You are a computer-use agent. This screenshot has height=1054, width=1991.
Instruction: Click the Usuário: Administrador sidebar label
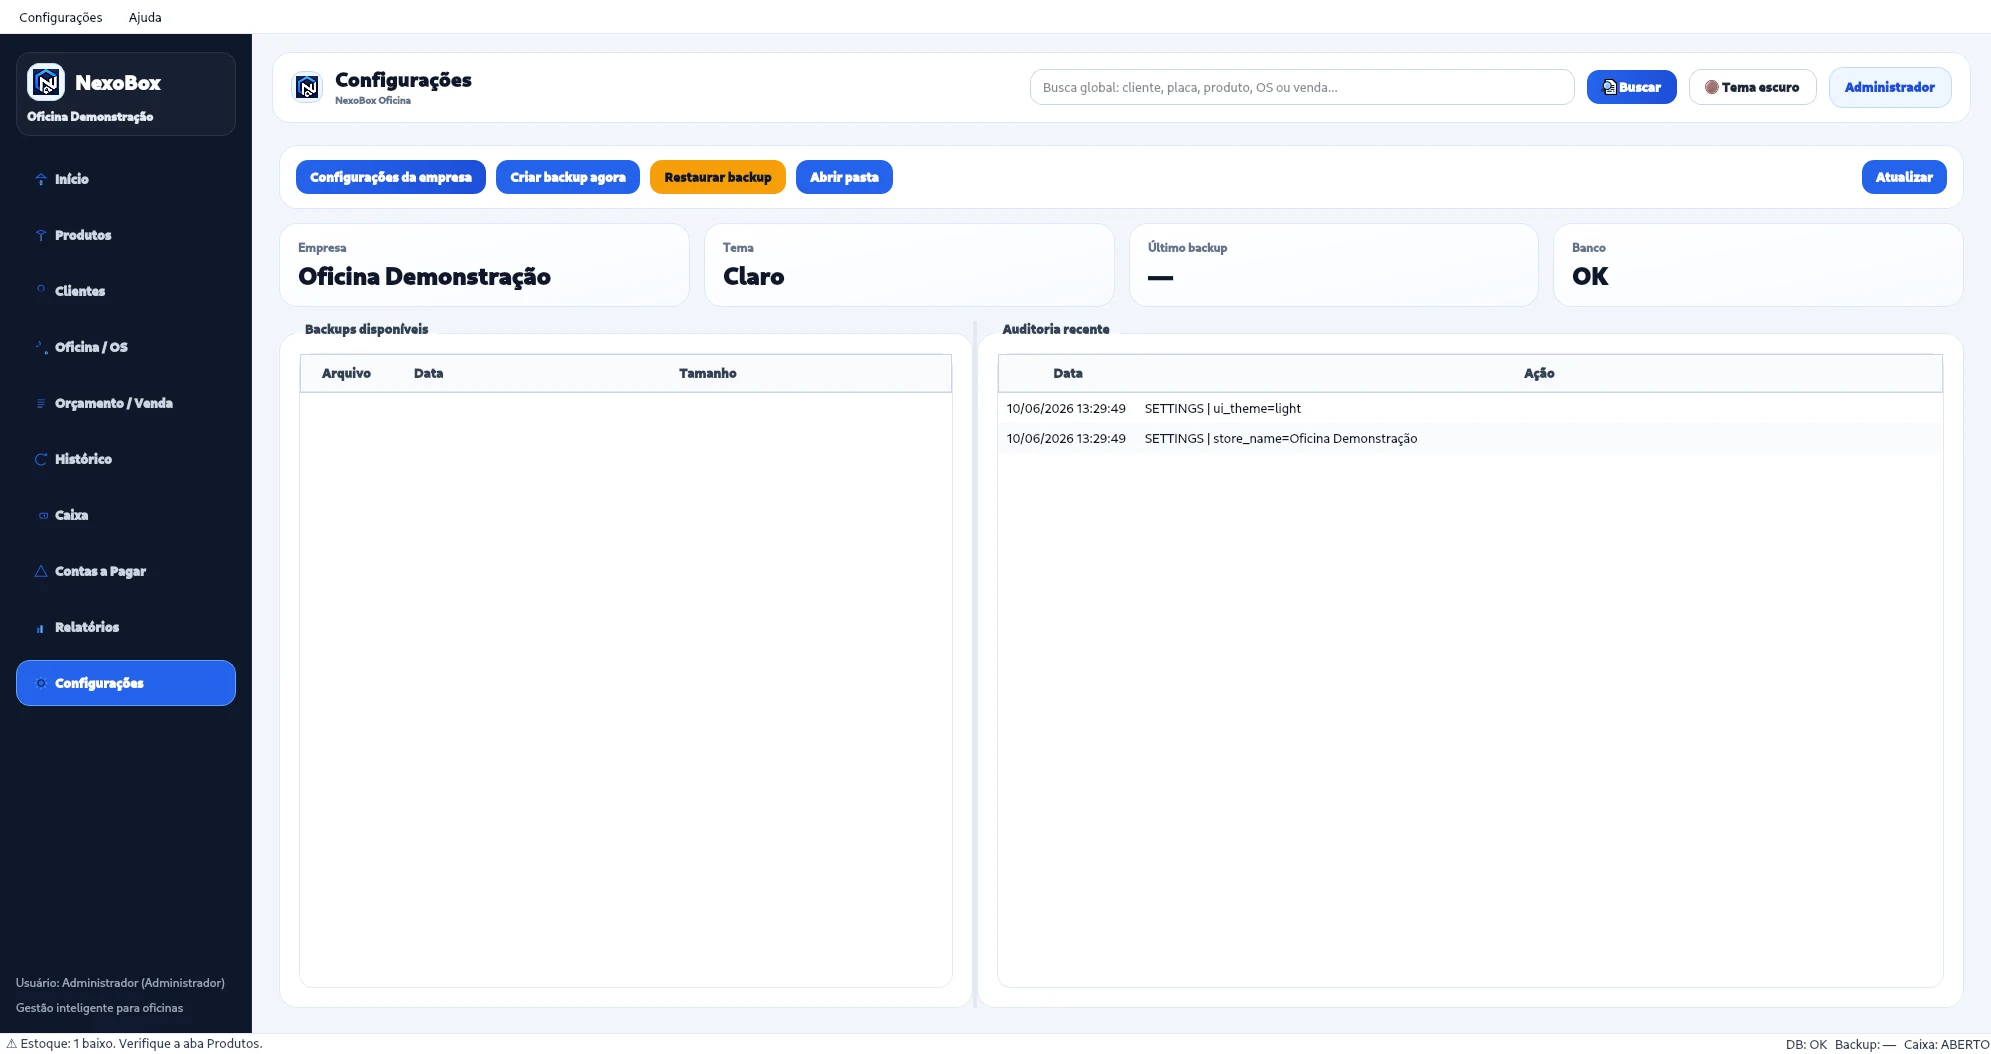click(x=120, y=983)
